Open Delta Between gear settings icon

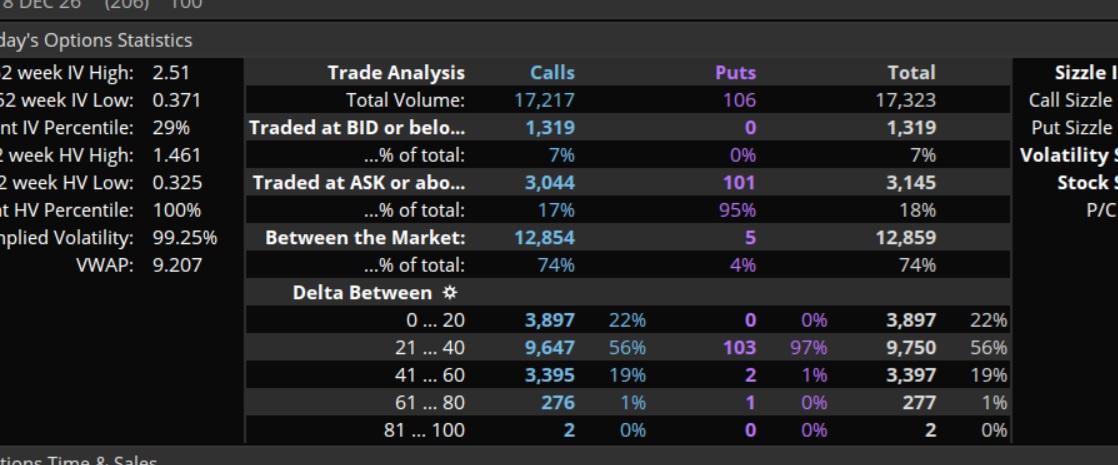pos(449,292)
